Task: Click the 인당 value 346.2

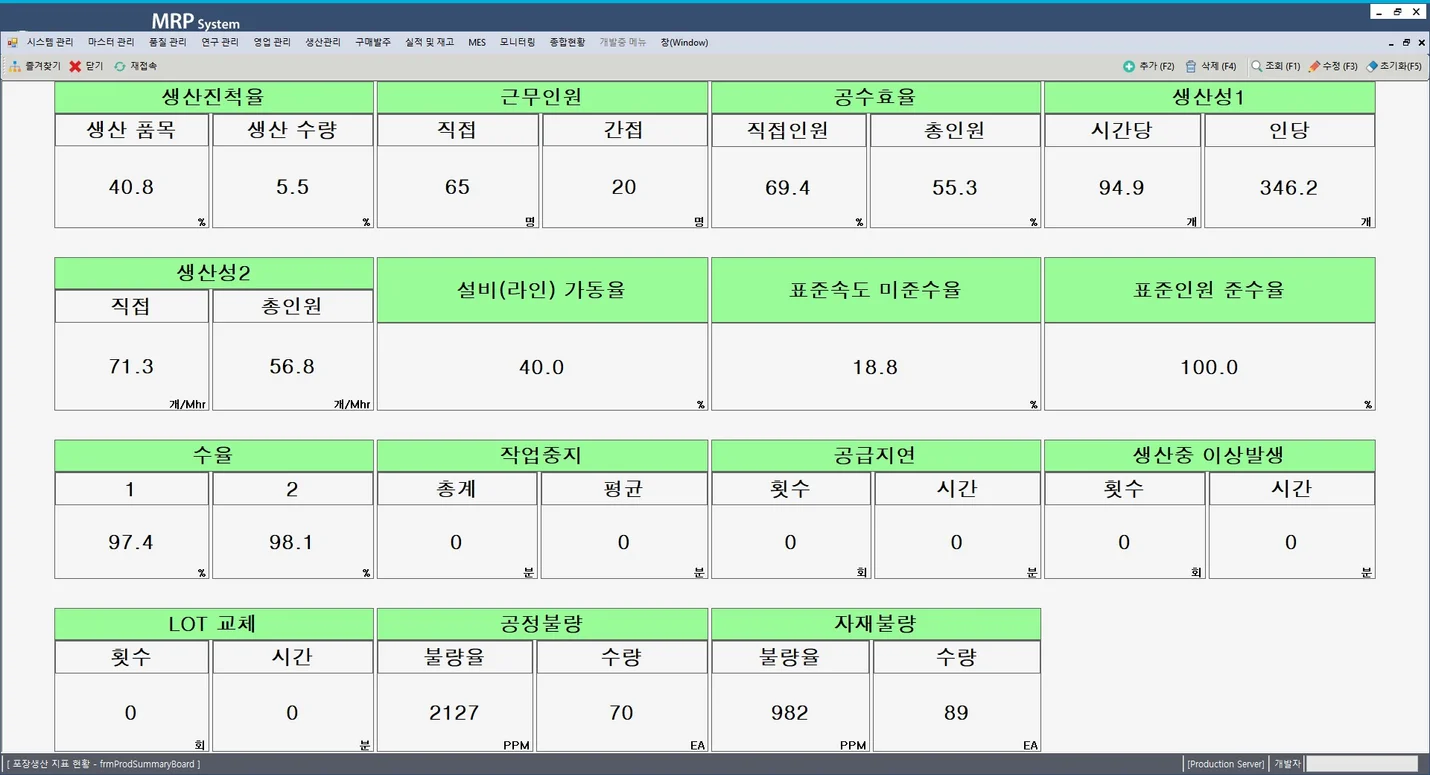Action: click(1289, 187)
